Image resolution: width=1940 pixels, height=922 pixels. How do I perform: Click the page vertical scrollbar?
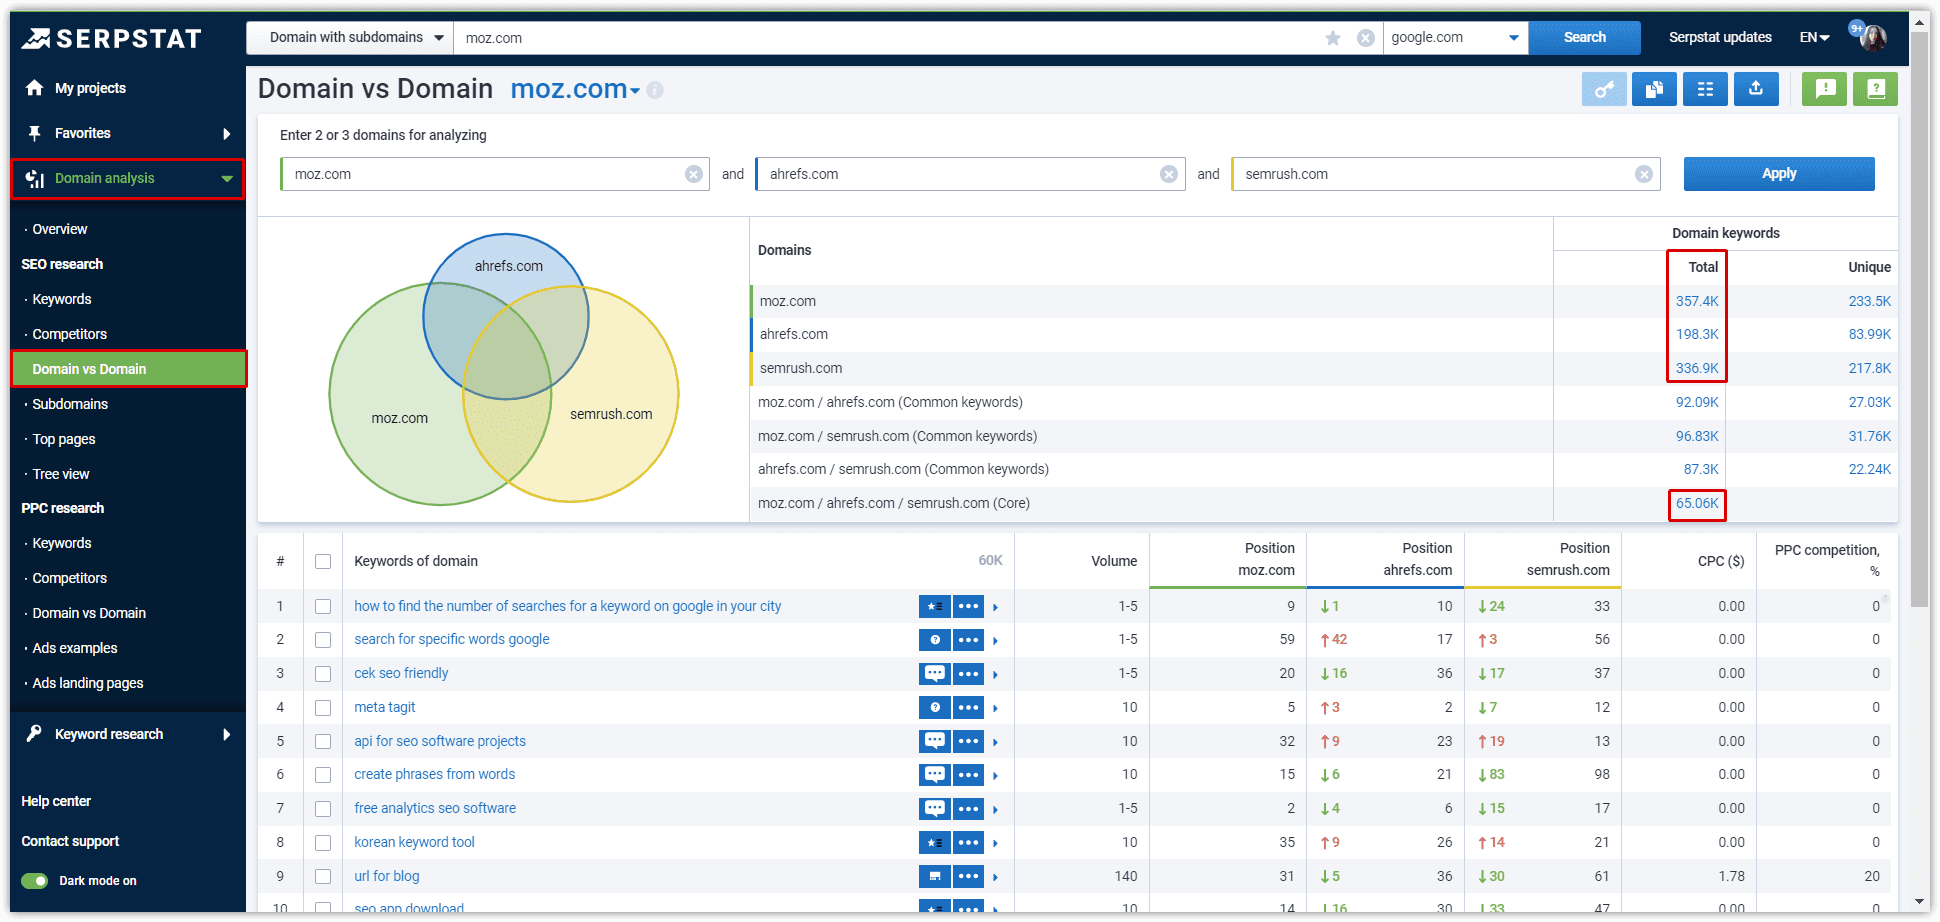(x=1920, y=320)
